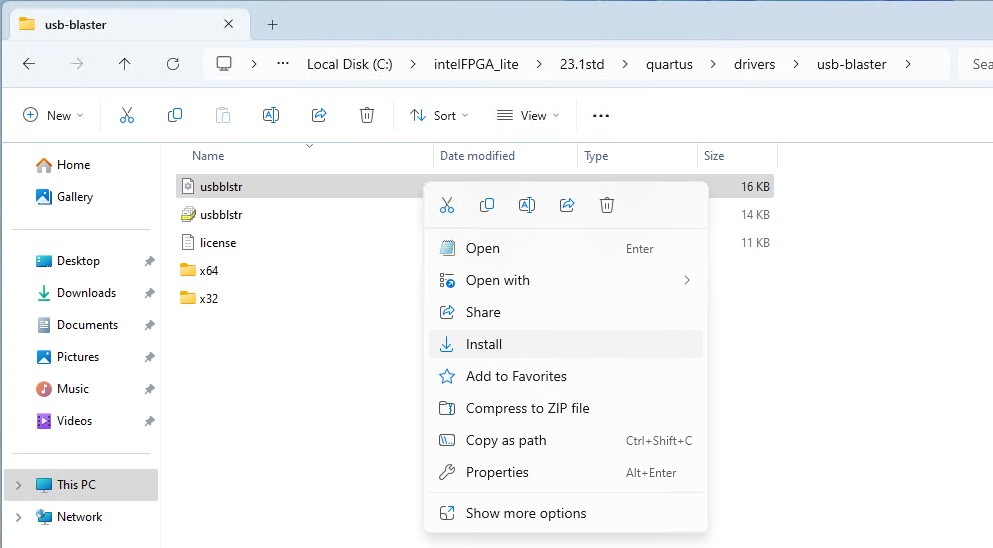Choose Install in the context menu
This screenshot has height=548, width=993.
(566, 344)
